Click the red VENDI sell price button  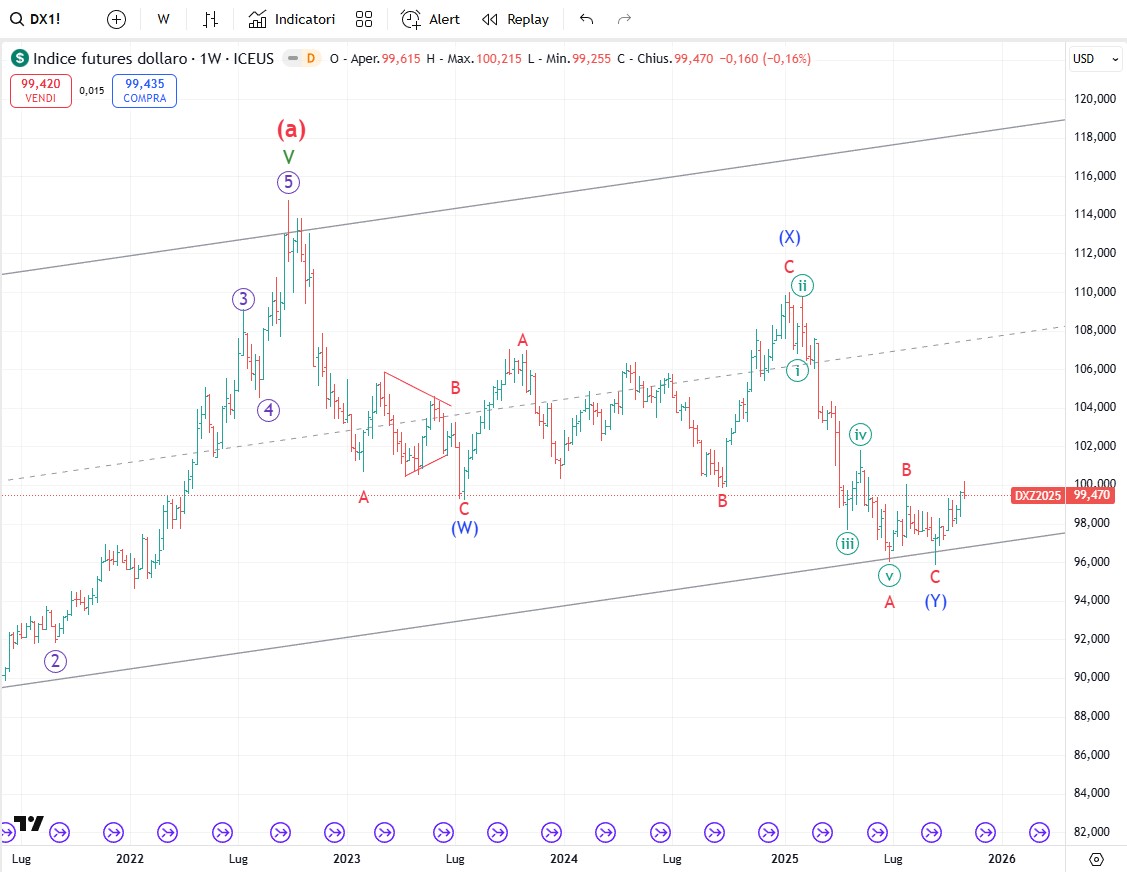click(x=41, y=91)
